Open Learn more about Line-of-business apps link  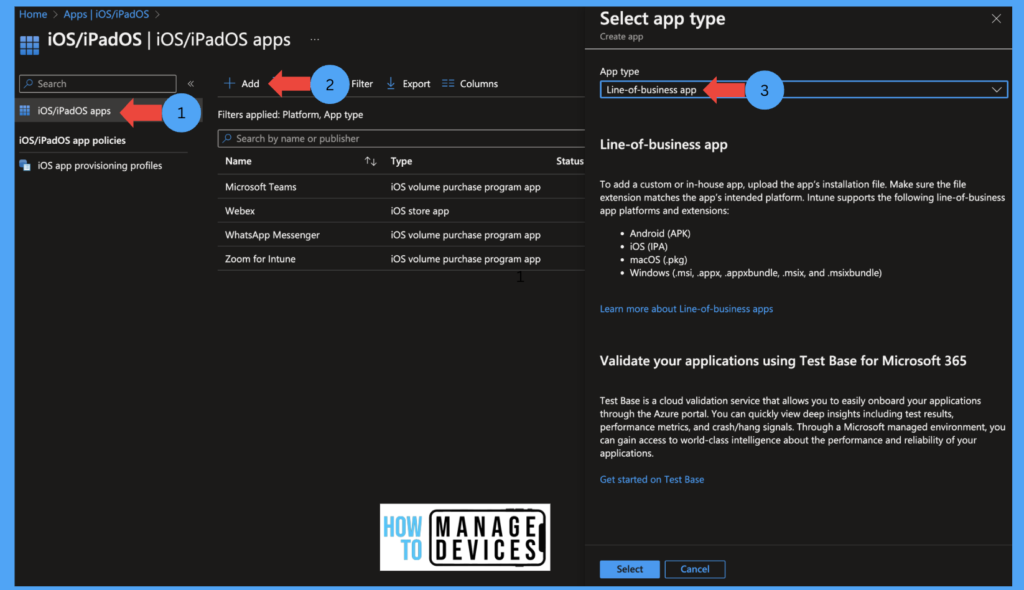coord(686,309)
